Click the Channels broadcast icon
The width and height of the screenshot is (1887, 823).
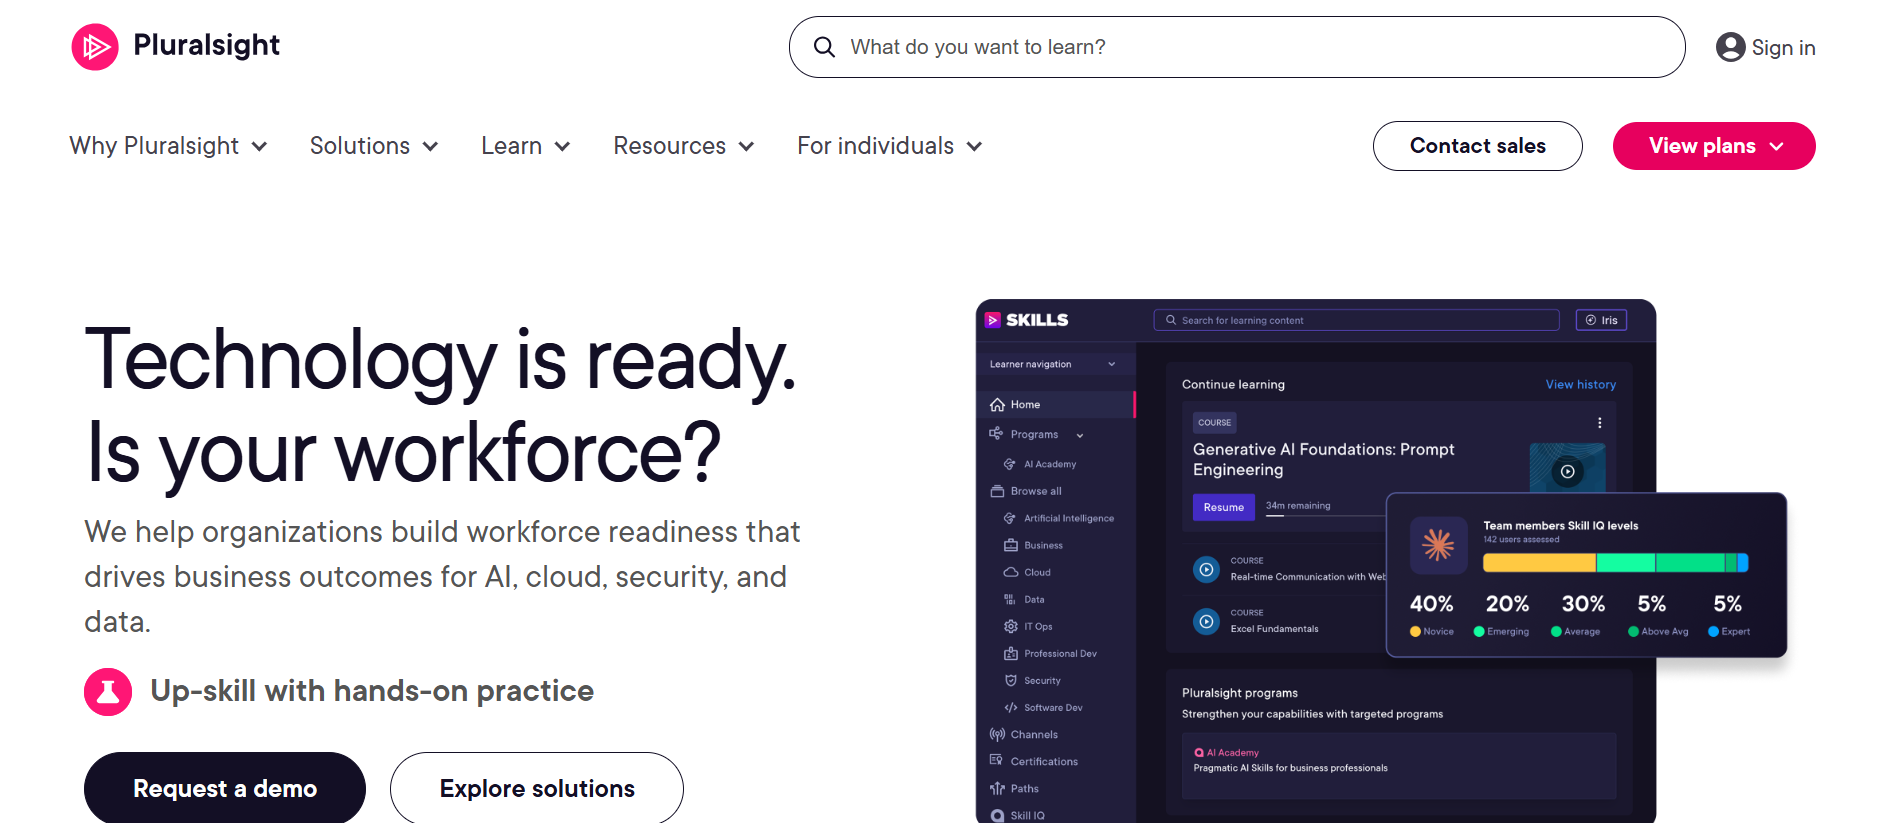[x=997, y=734]
